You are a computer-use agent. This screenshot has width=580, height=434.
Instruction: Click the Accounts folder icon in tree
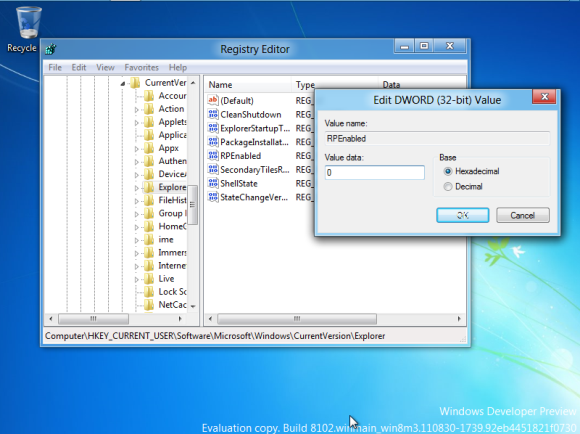click(149, 96)
